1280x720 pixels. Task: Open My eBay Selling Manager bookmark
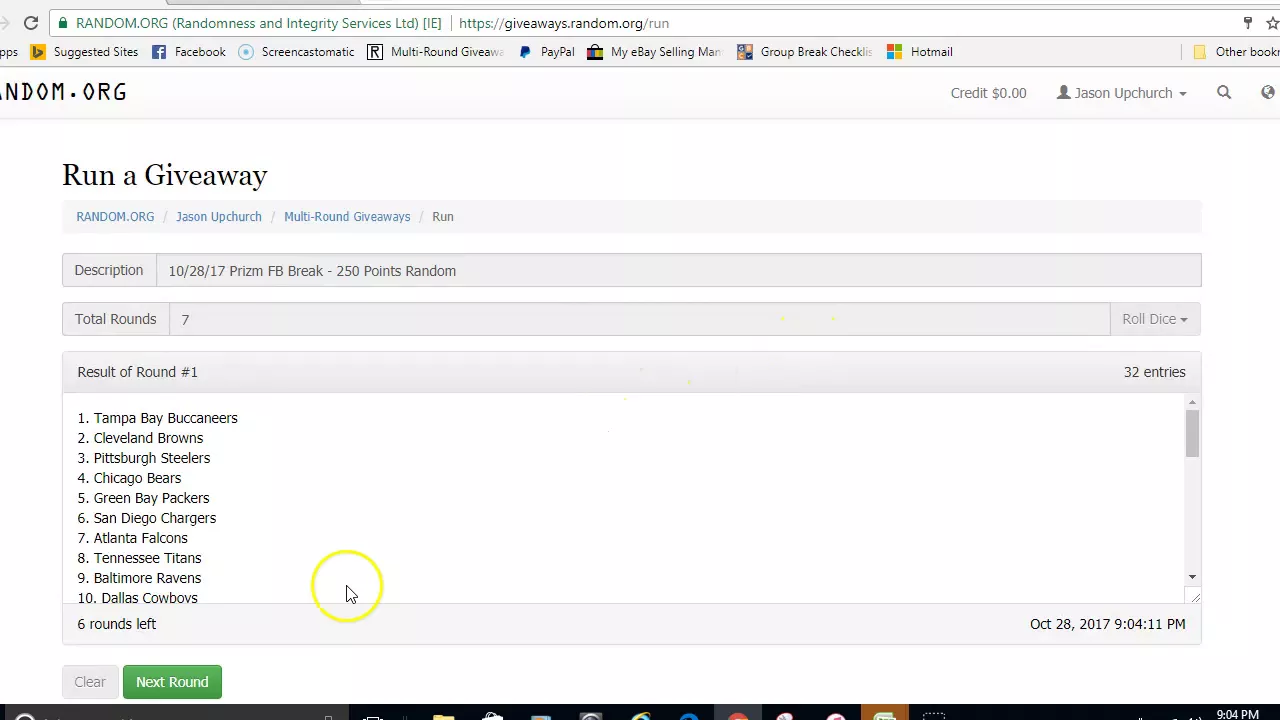click(x=654, y=52)
